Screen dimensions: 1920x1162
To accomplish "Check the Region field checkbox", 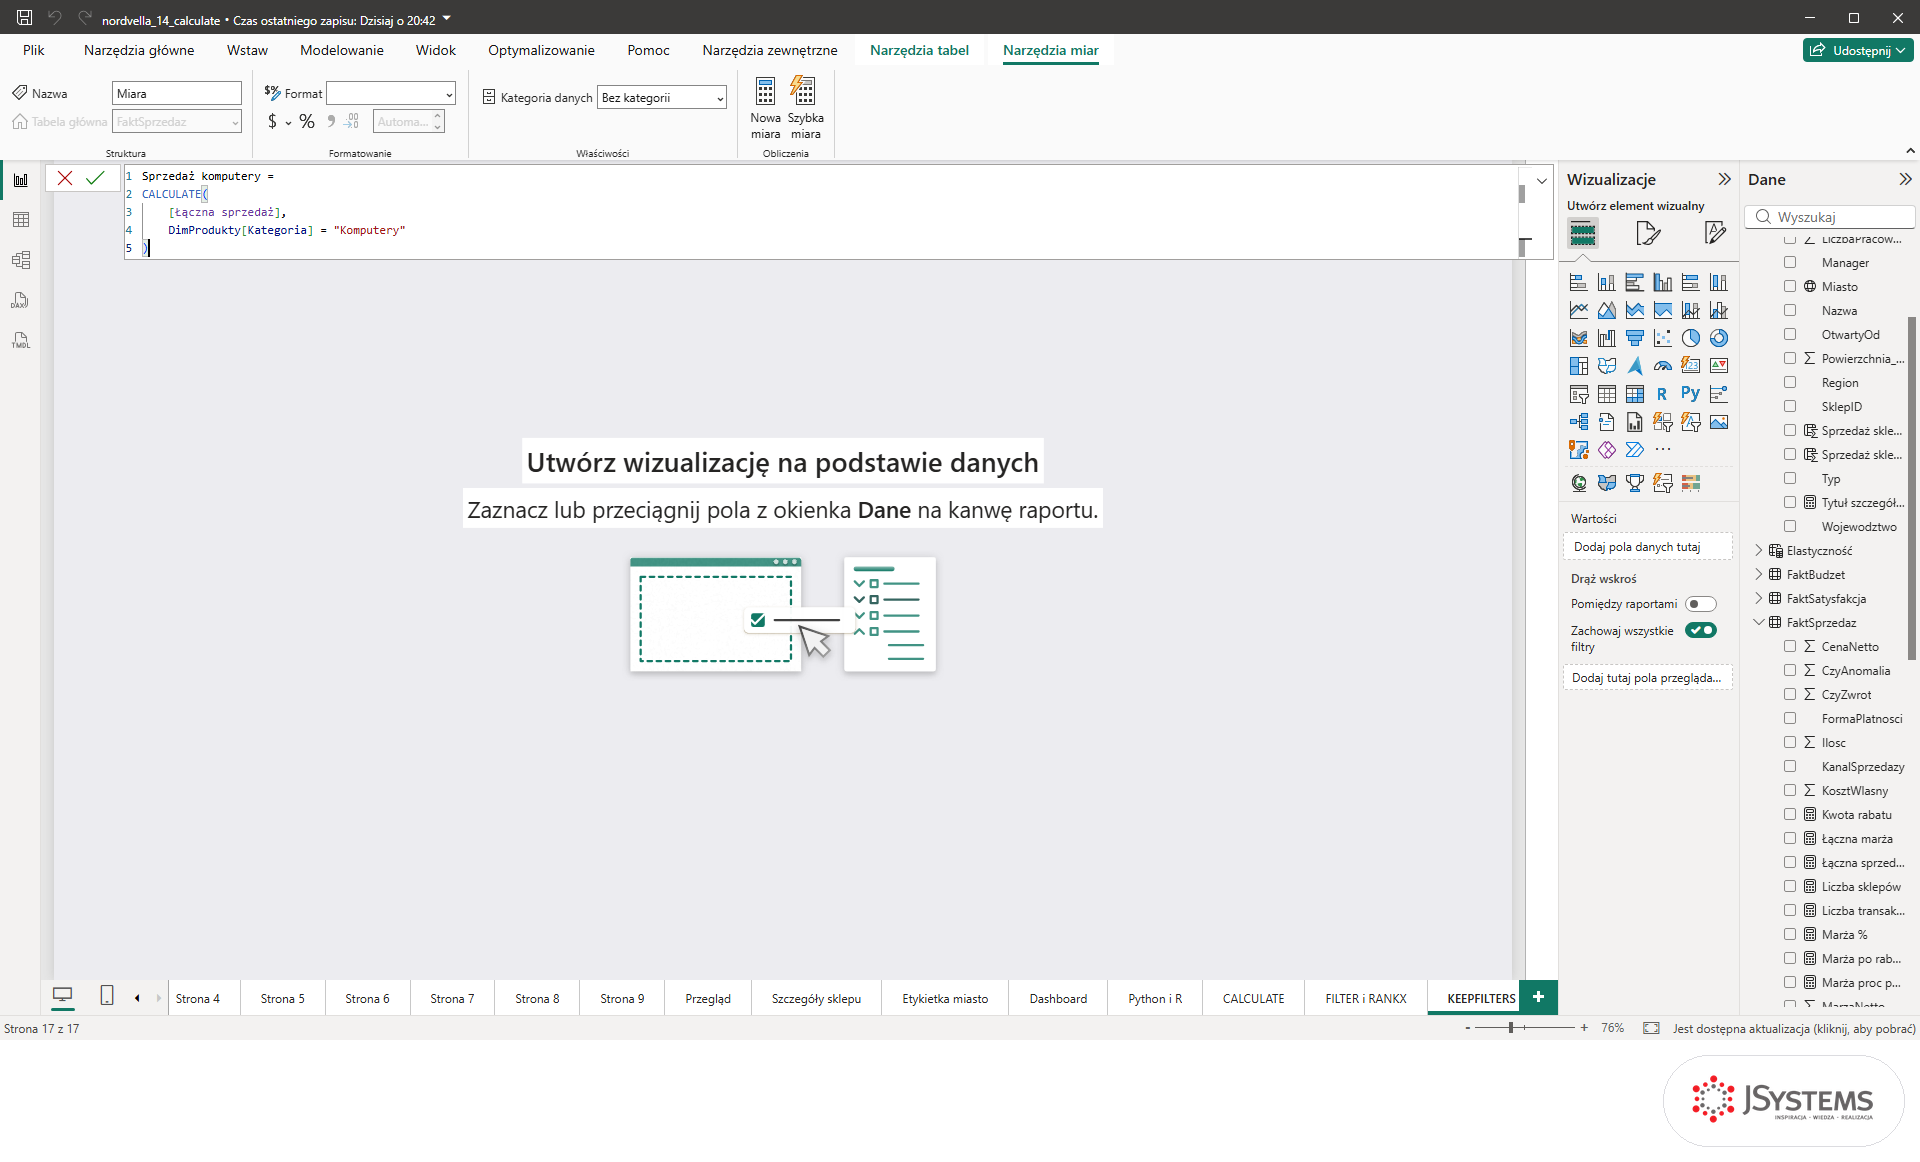I will (x=1790, y=383).
